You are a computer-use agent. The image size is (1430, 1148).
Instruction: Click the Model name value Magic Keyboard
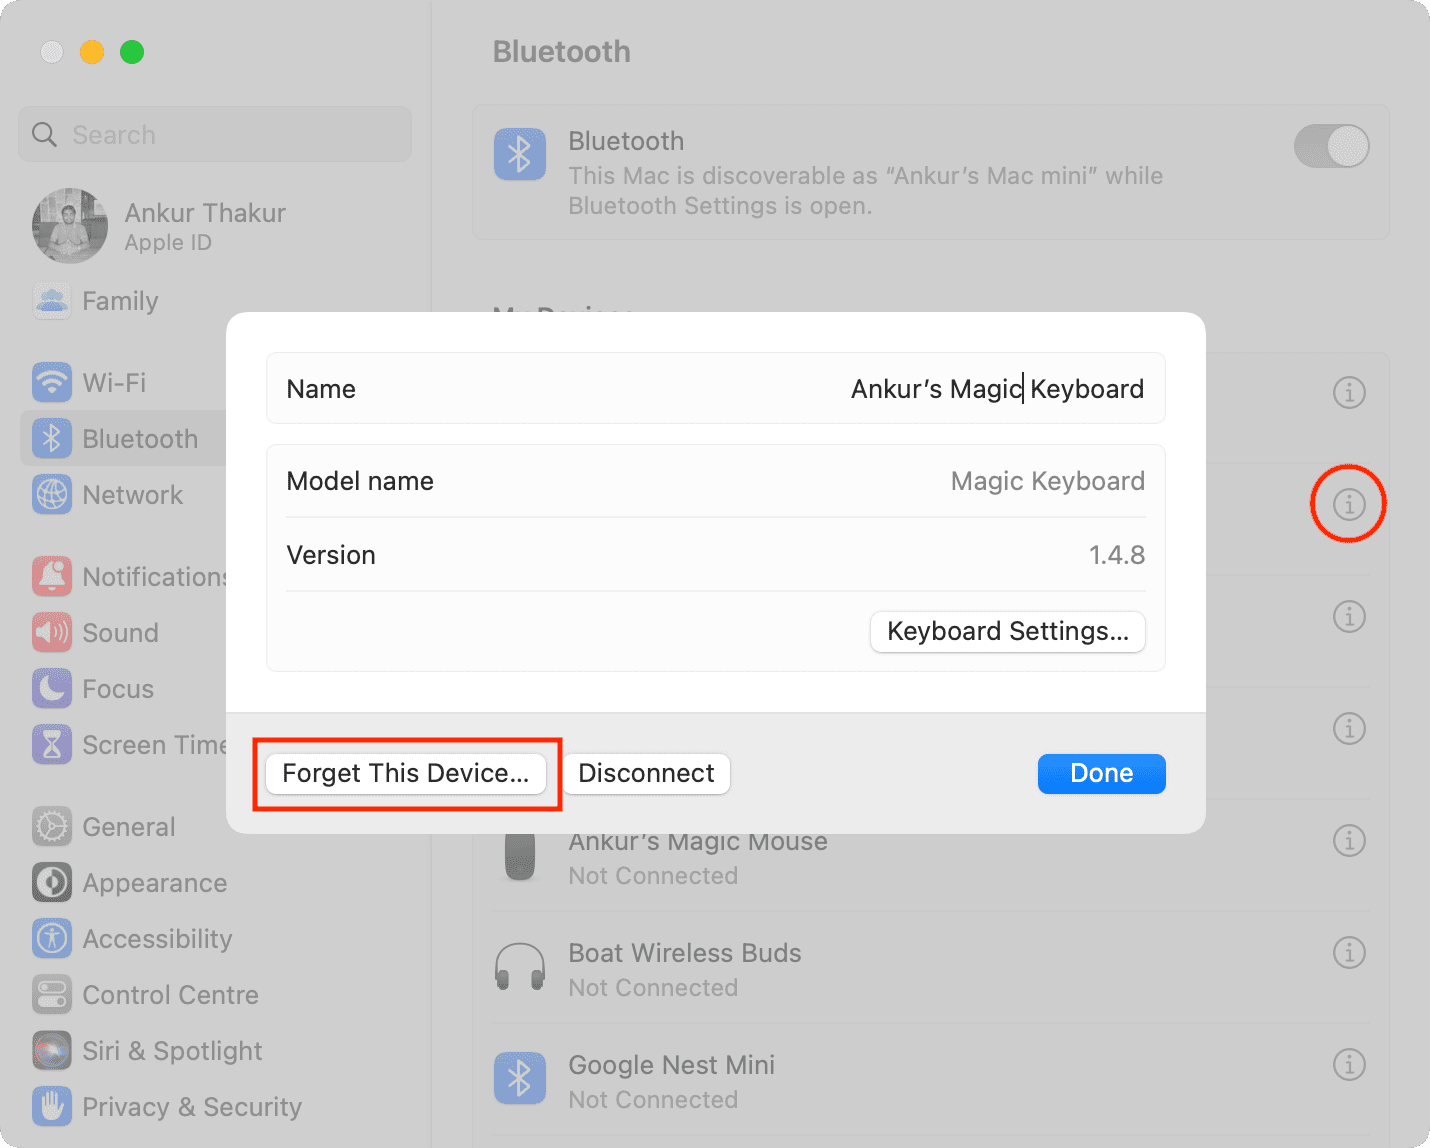coord(1047,481)
